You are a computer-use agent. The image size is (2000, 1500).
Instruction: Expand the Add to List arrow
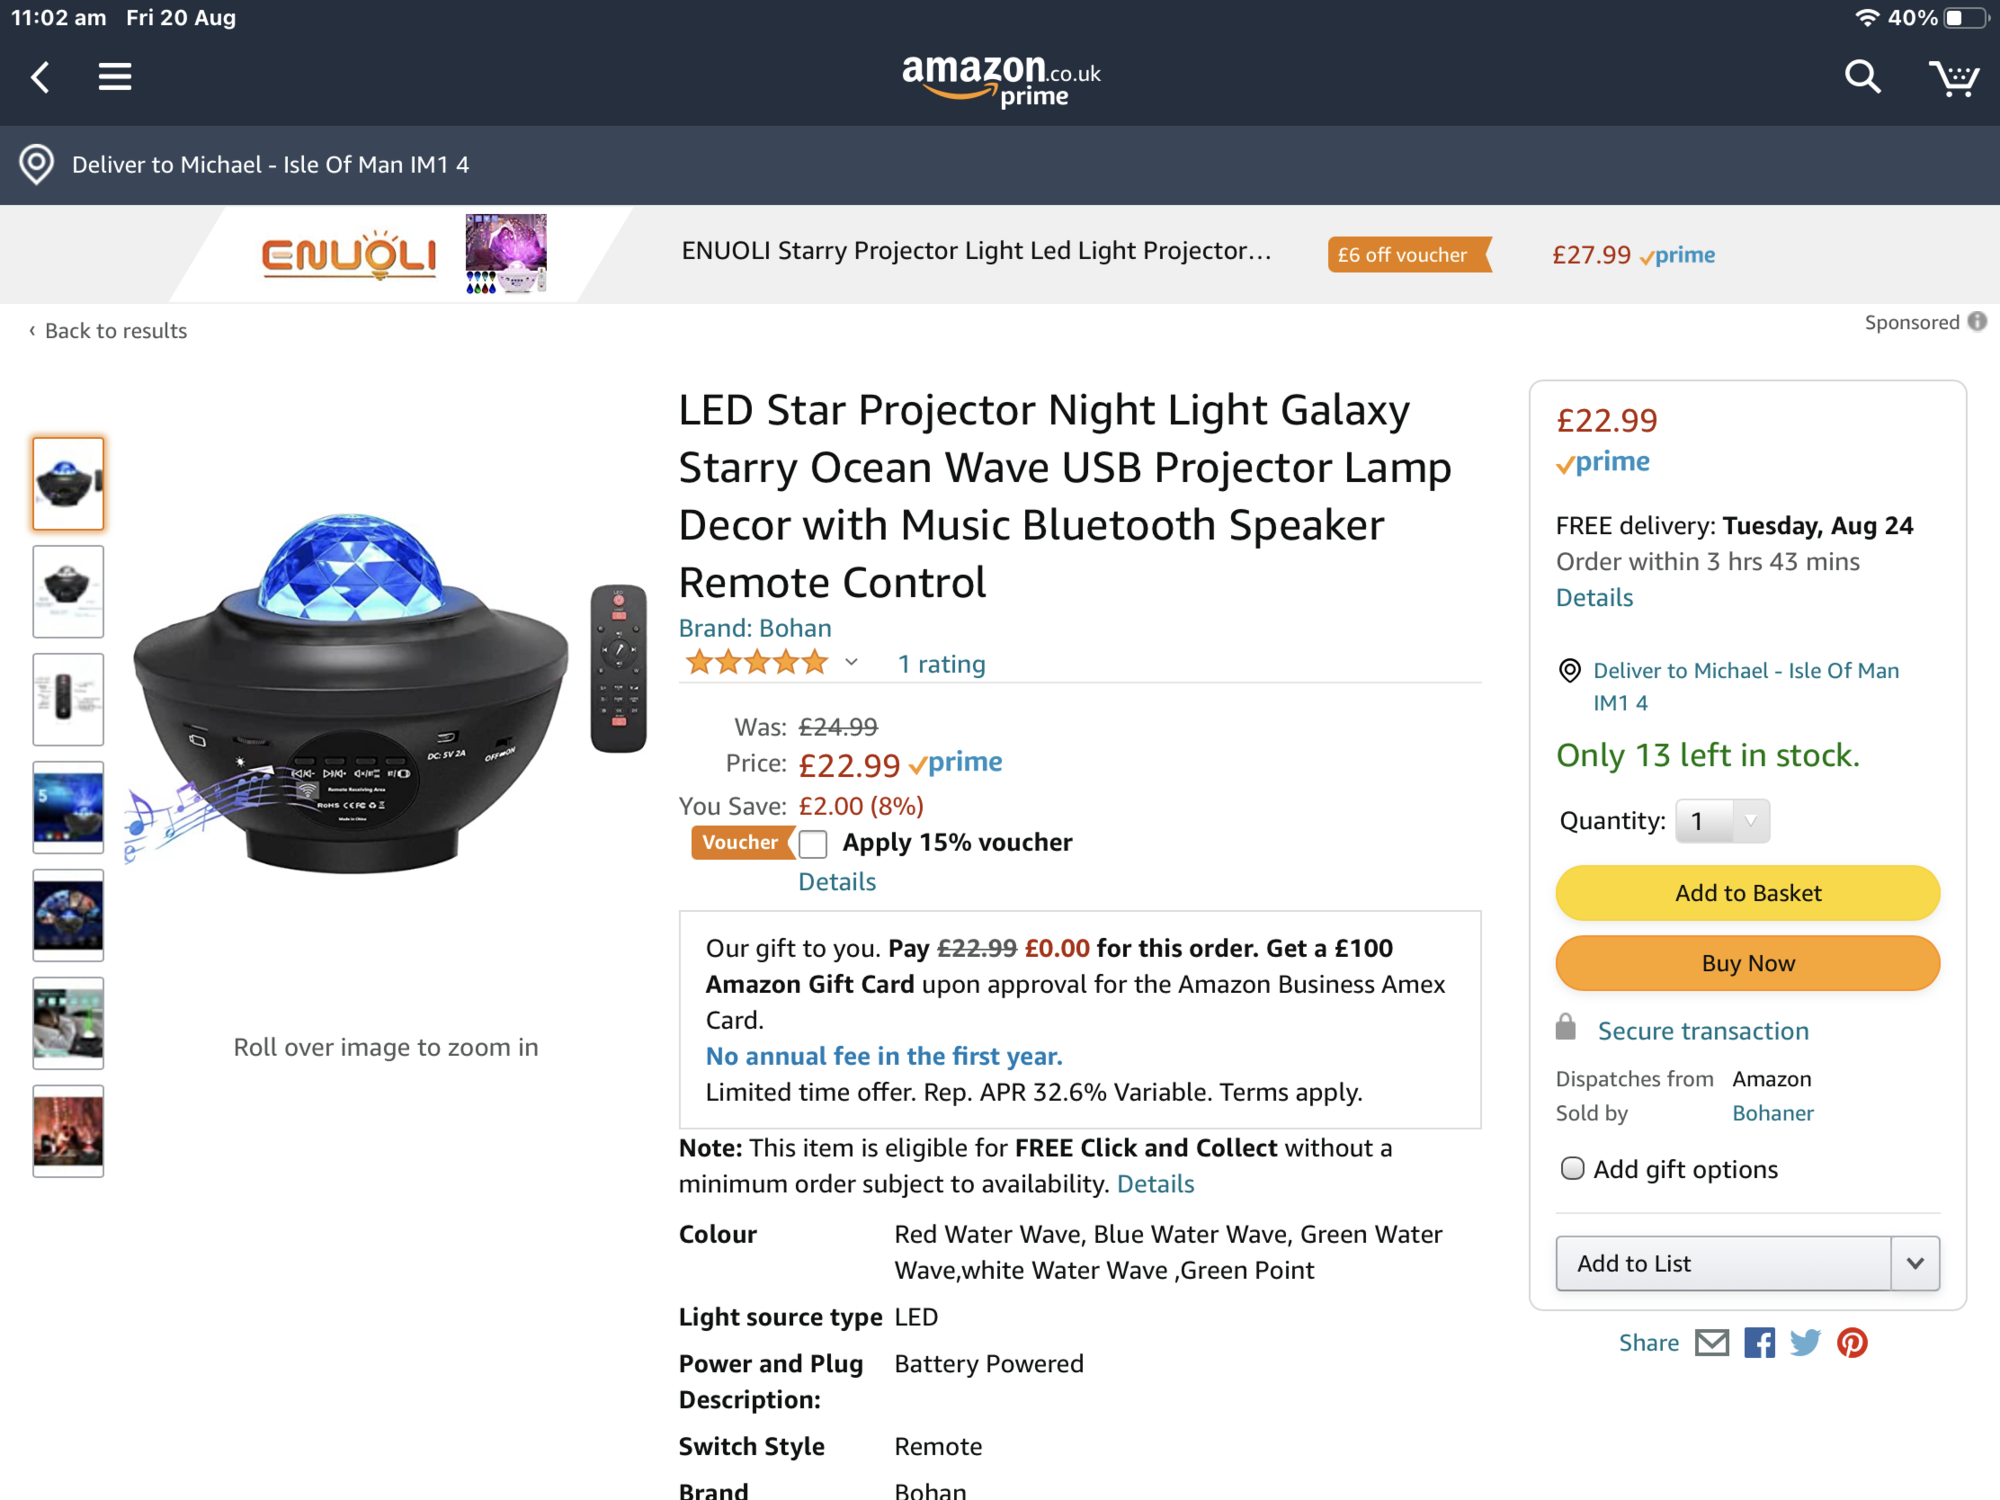coord(1915,1264)
